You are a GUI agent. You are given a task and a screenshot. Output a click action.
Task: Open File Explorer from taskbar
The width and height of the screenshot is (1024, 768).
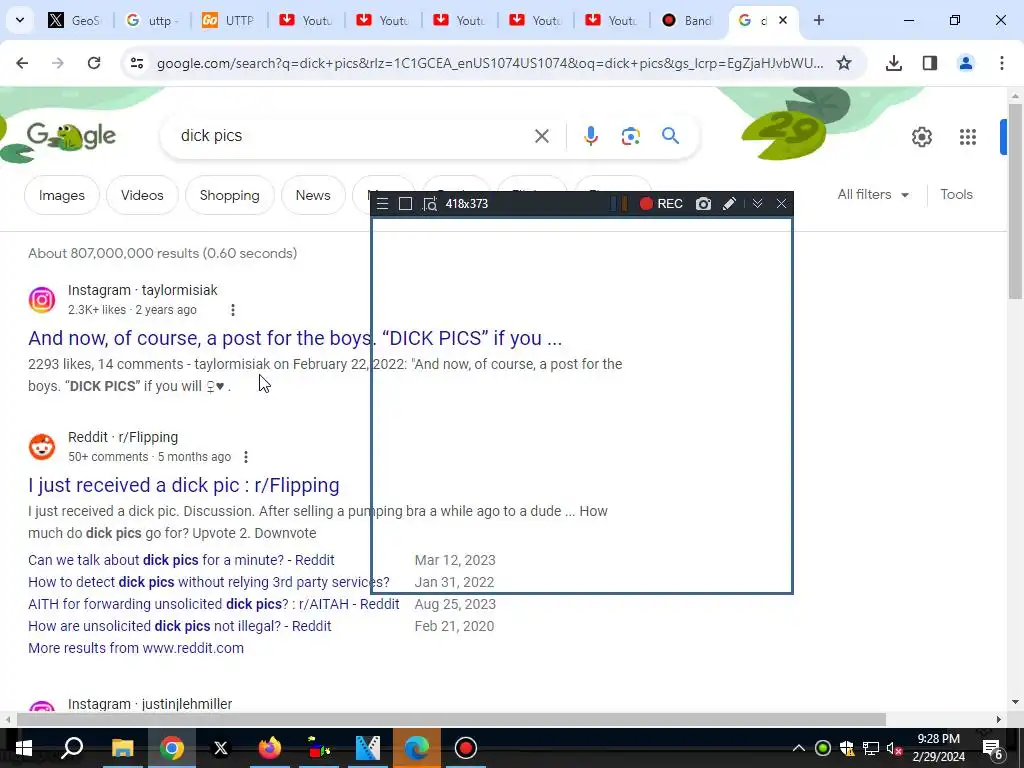[122, 748]
